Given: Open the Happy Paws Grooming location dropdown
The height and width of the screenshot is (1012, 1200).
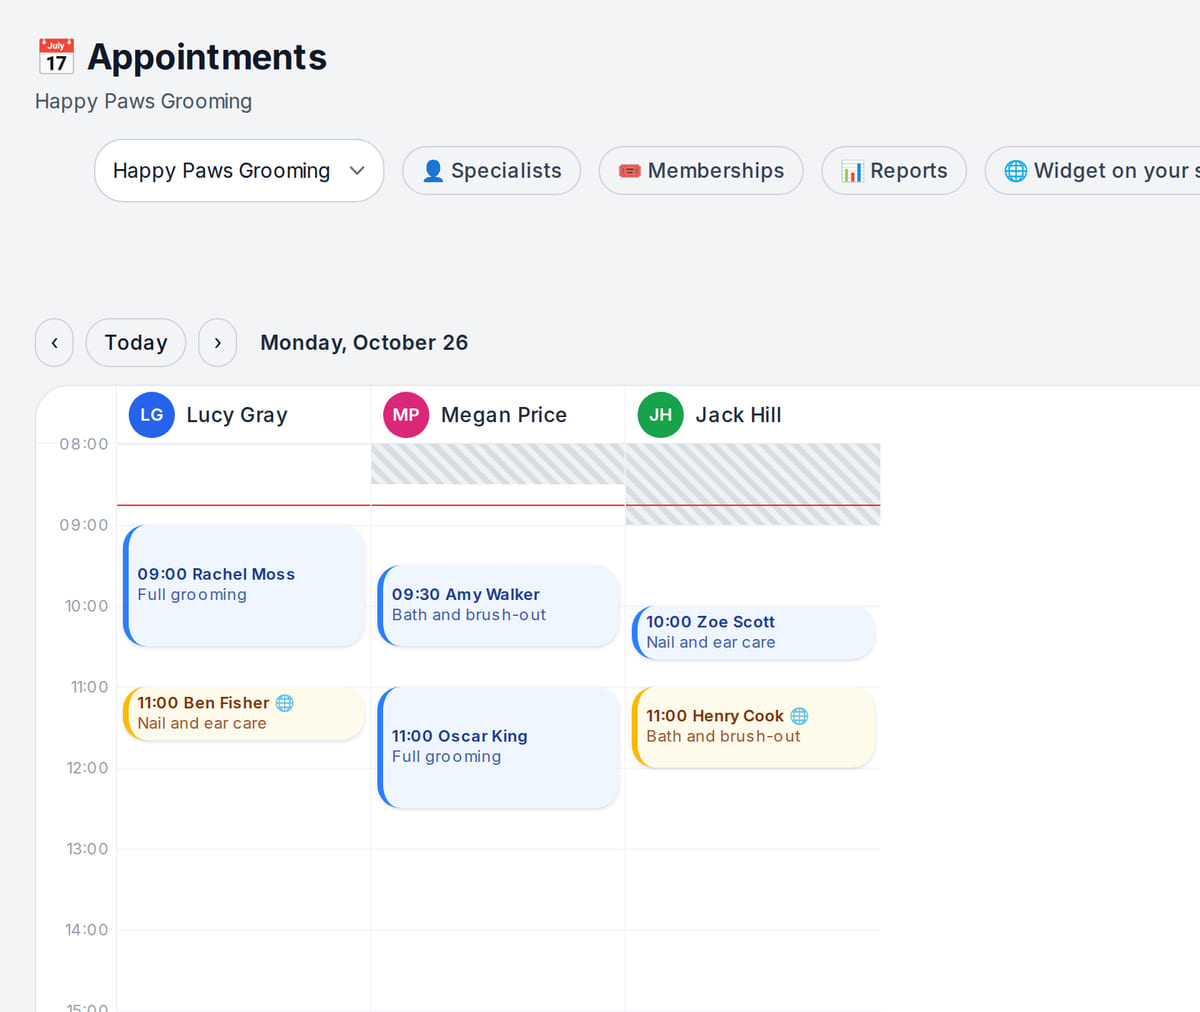Looking at the screenshot, I should click(239, 171).
